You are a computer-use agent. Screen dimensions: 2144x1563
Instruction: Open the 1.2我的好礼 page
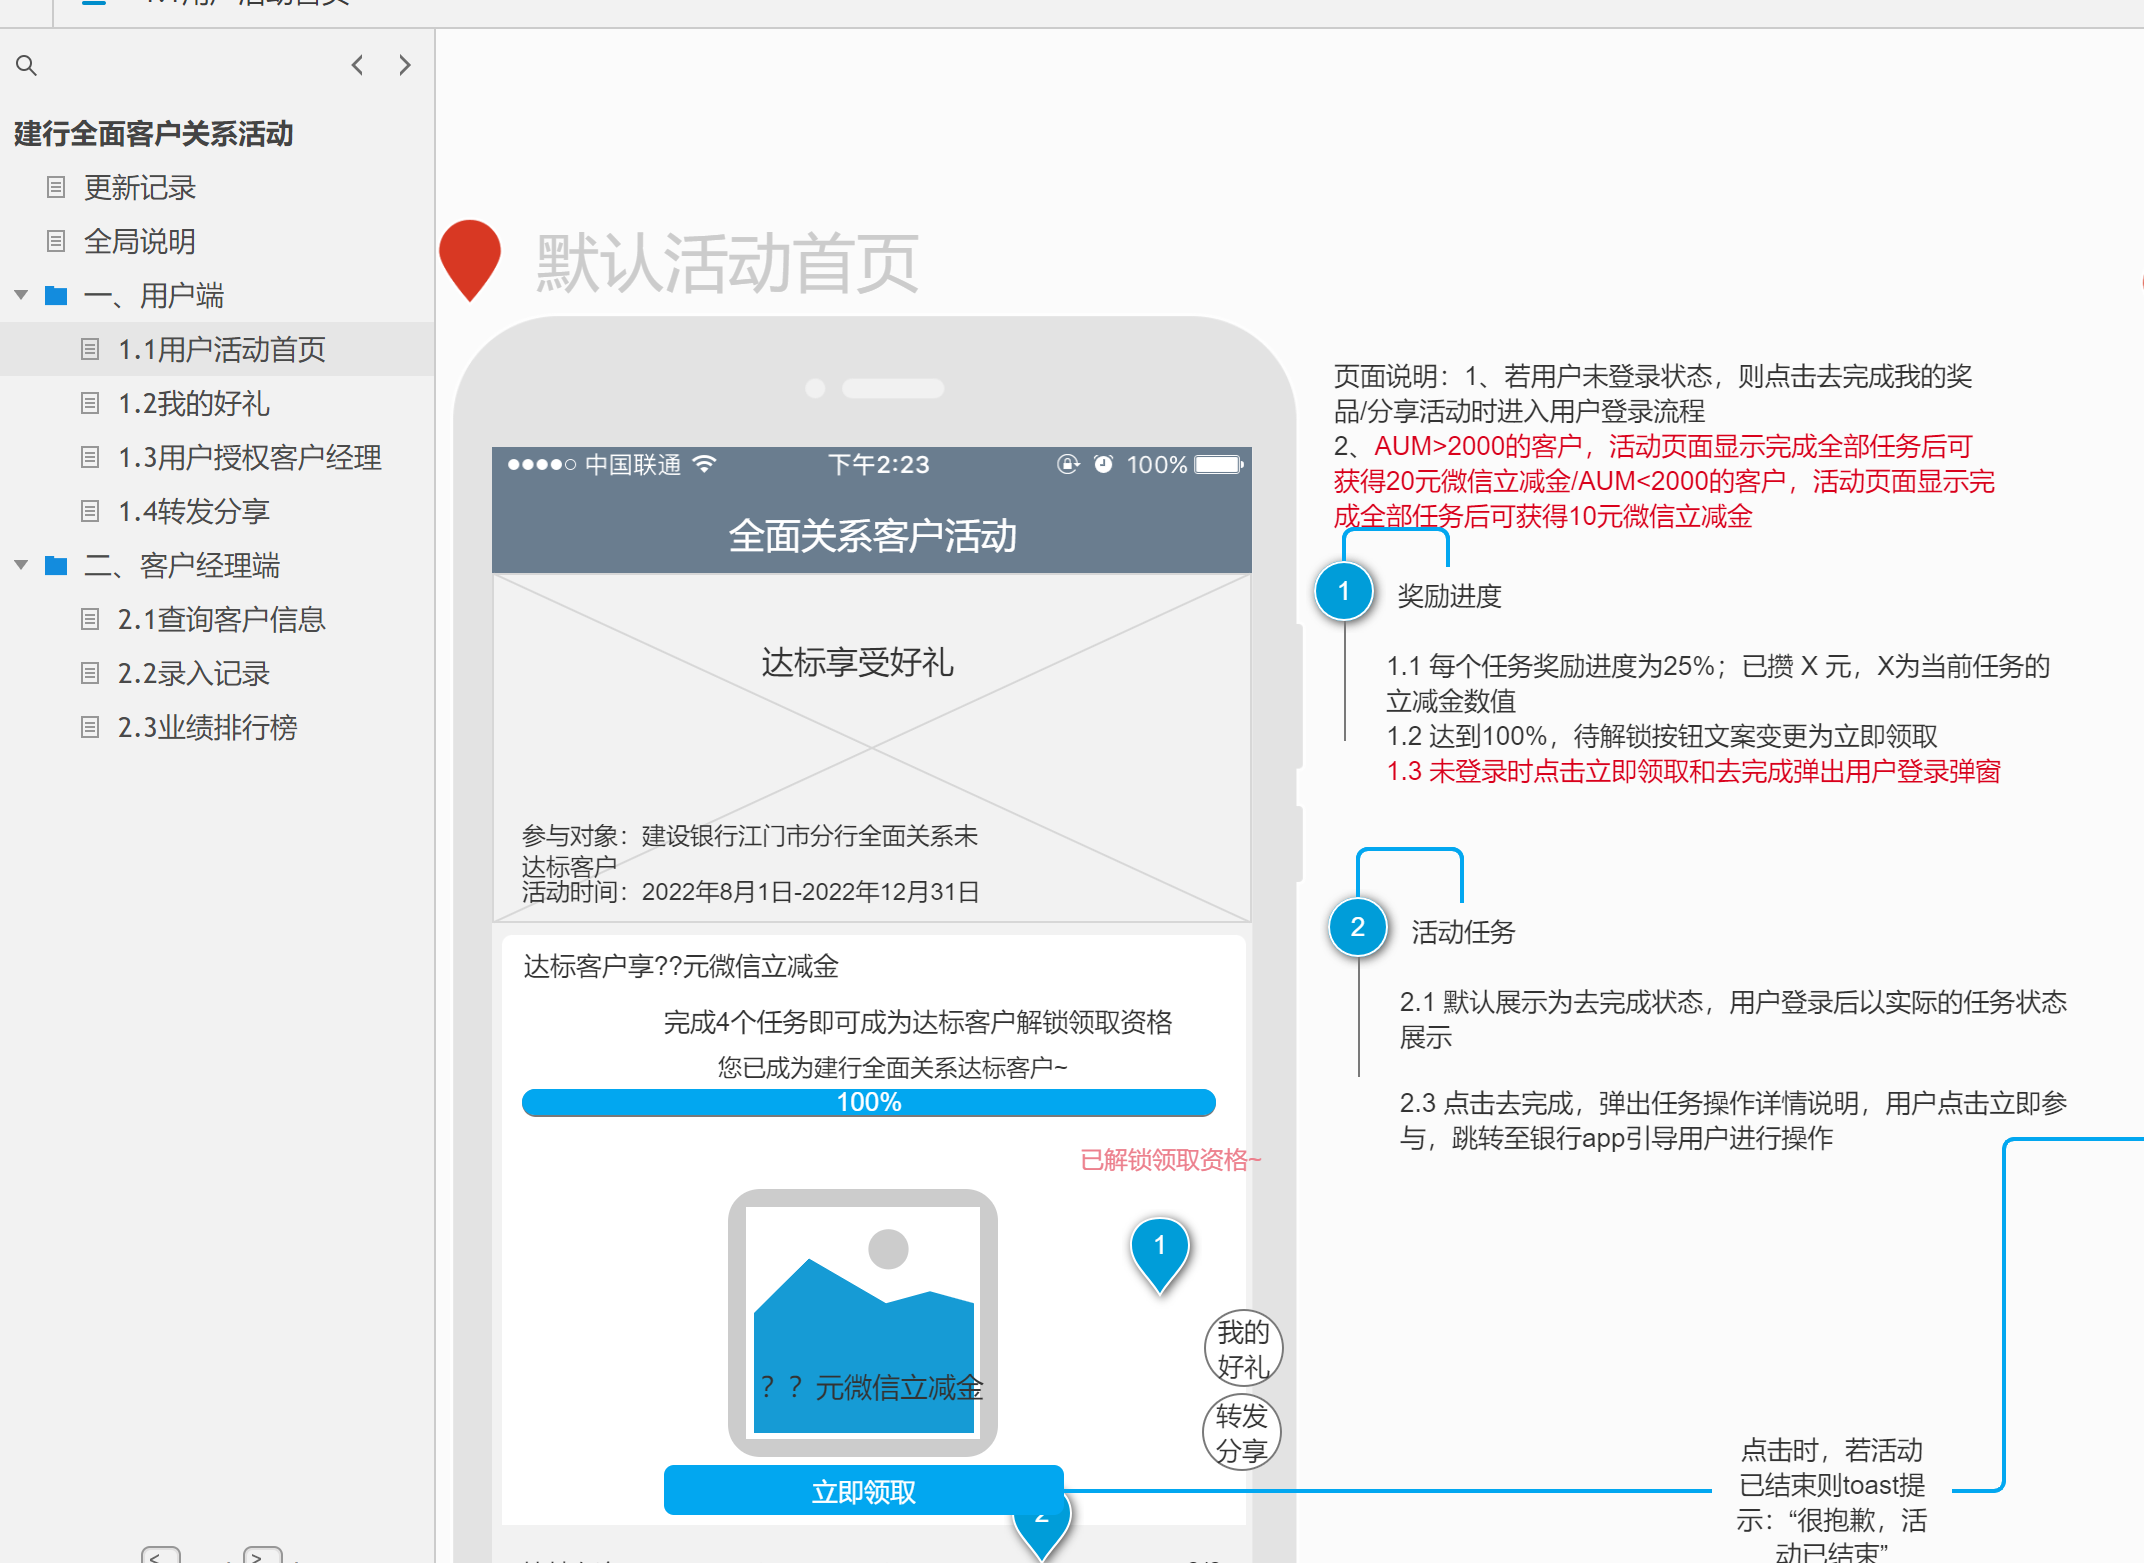pos(194,403)
